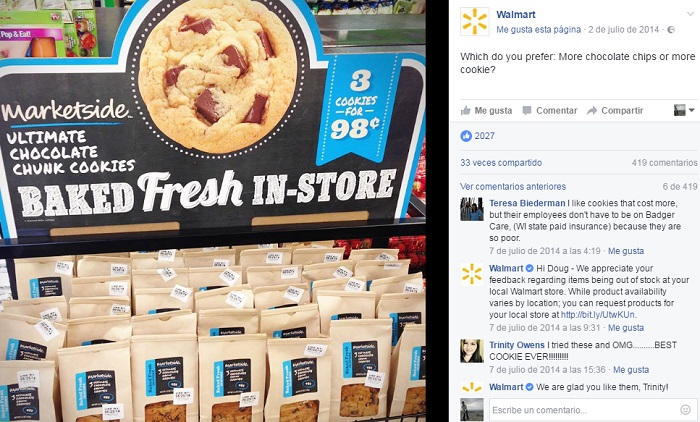Click the globe privacy icon next to the date

coord(671,30)
